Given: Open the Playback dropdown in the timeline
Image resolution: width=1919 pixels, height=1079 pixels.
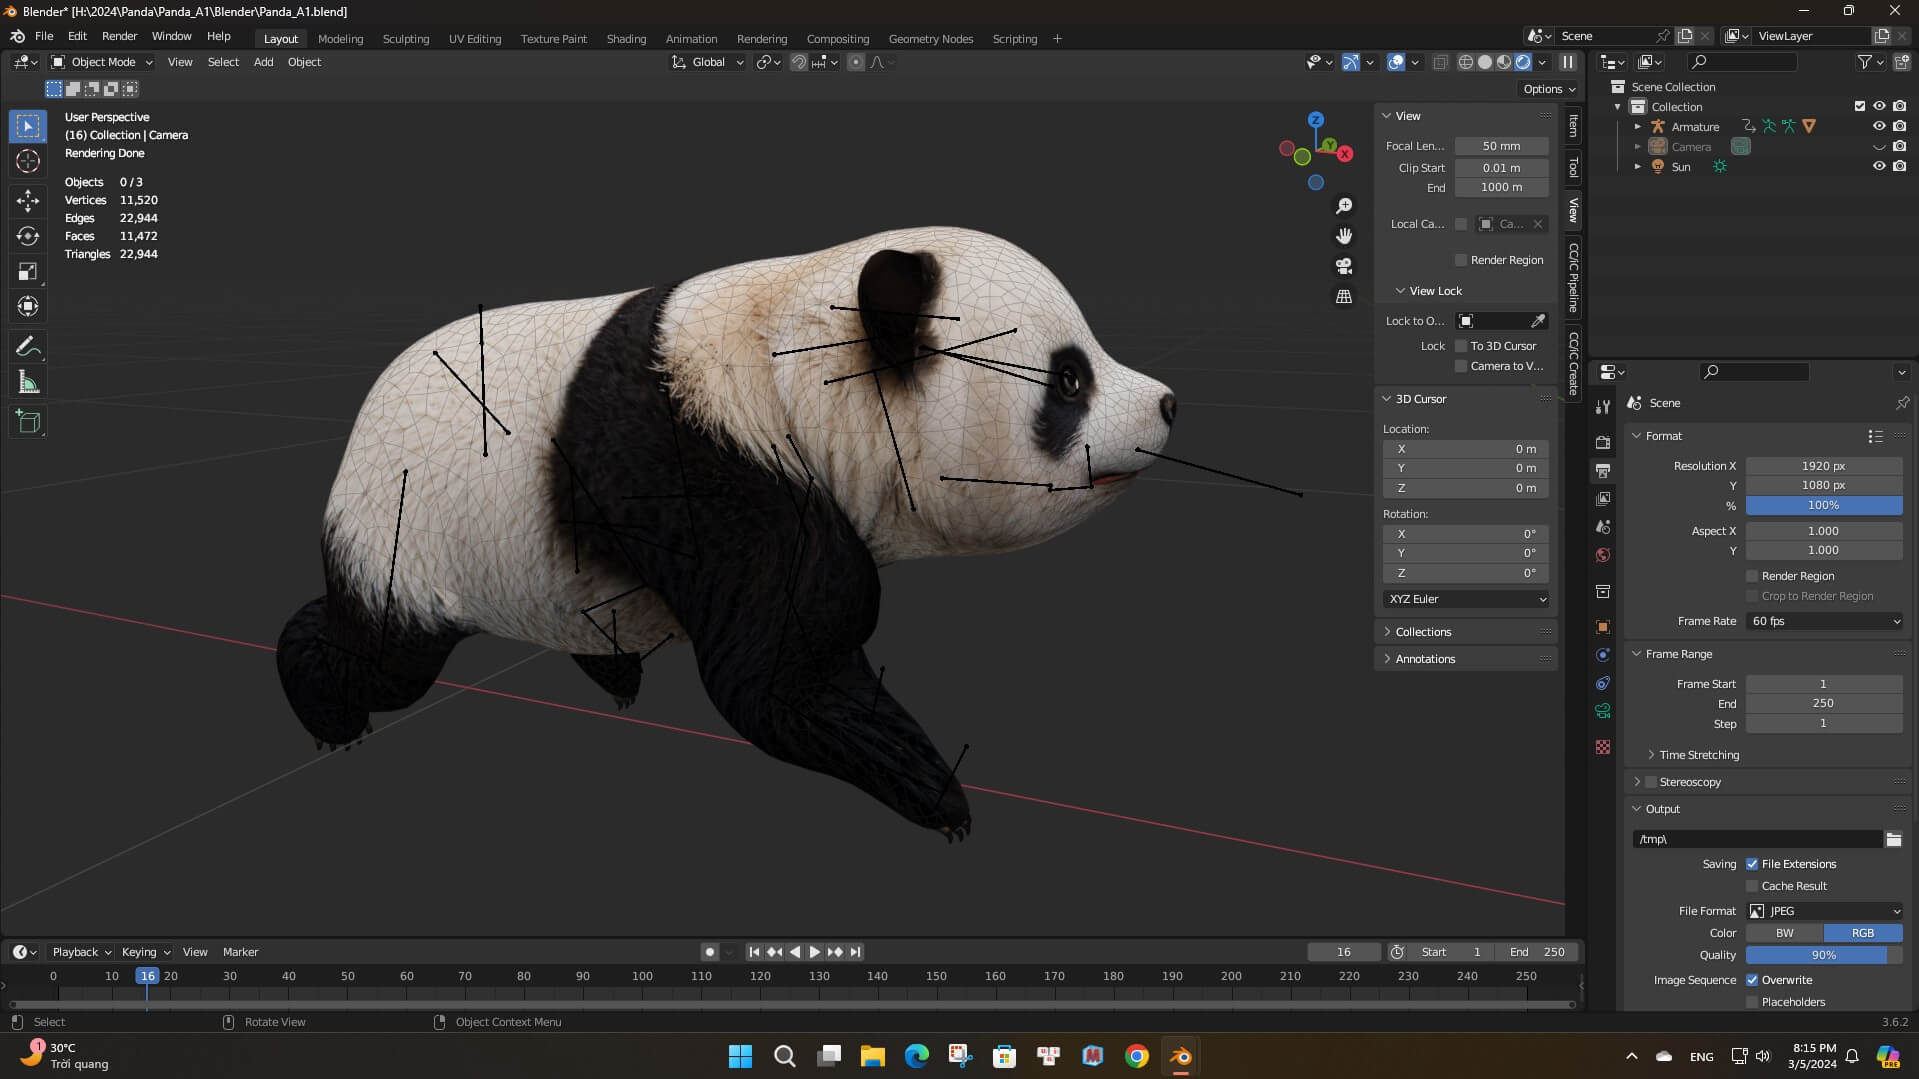Looking at the screenshot, I should pyautogui.click(x=81, y=952).
